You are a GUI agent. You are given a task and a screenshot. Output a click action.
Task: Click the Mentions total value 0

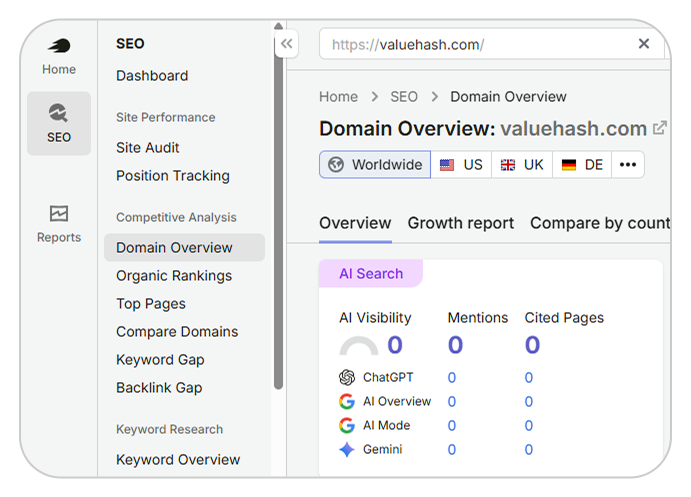[455, 345]
